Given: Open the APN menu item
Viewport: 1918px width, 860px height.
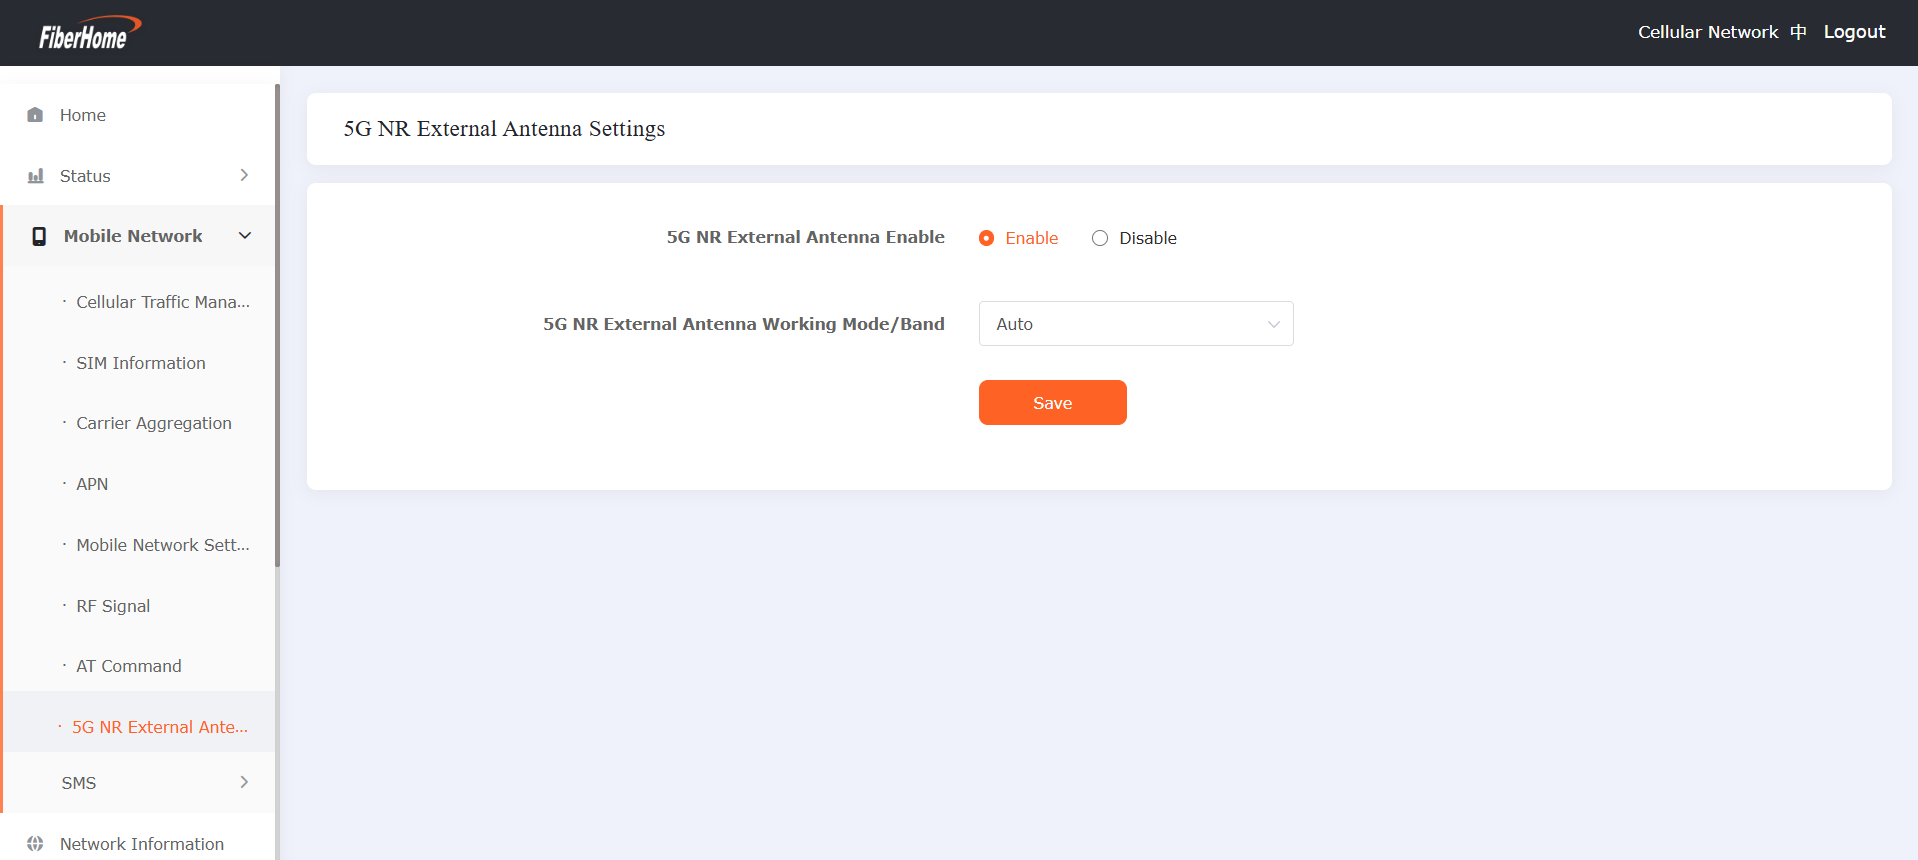Looking at the screenshot, I should point(92,484).
